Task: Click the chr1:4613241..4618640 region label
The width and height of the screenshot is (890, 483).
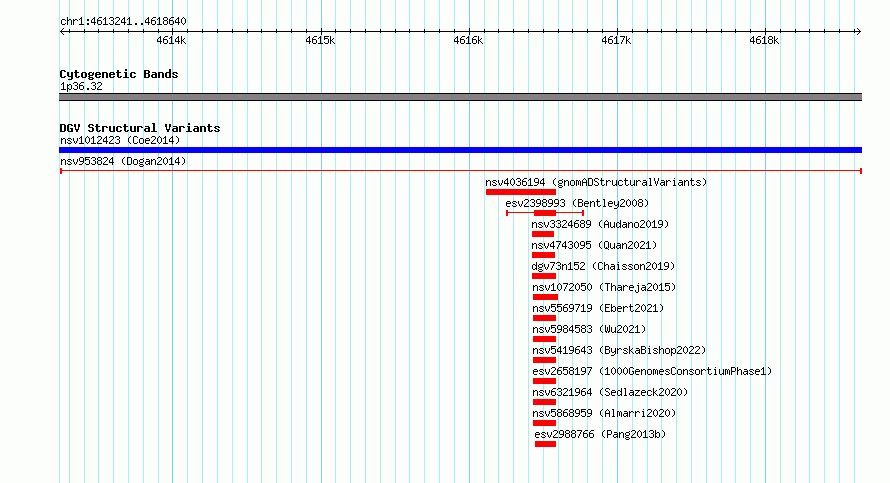Action: click(123, 22)
